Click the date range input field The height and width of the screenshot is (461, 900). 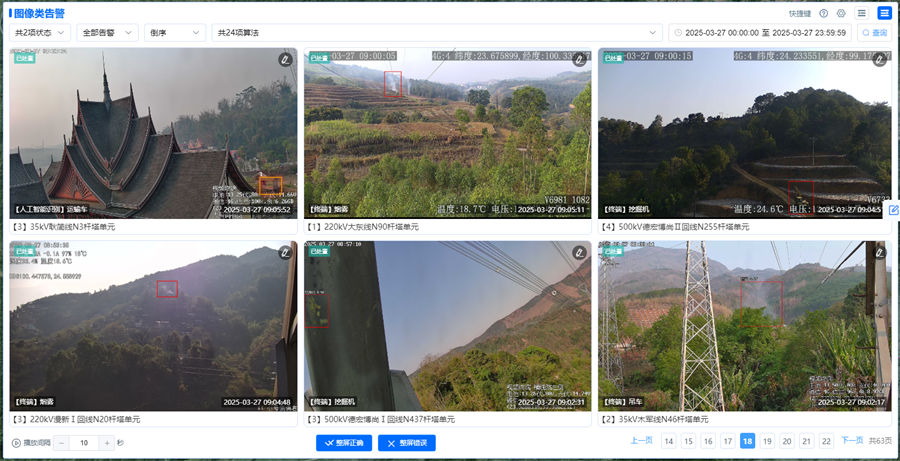(760, 33)
